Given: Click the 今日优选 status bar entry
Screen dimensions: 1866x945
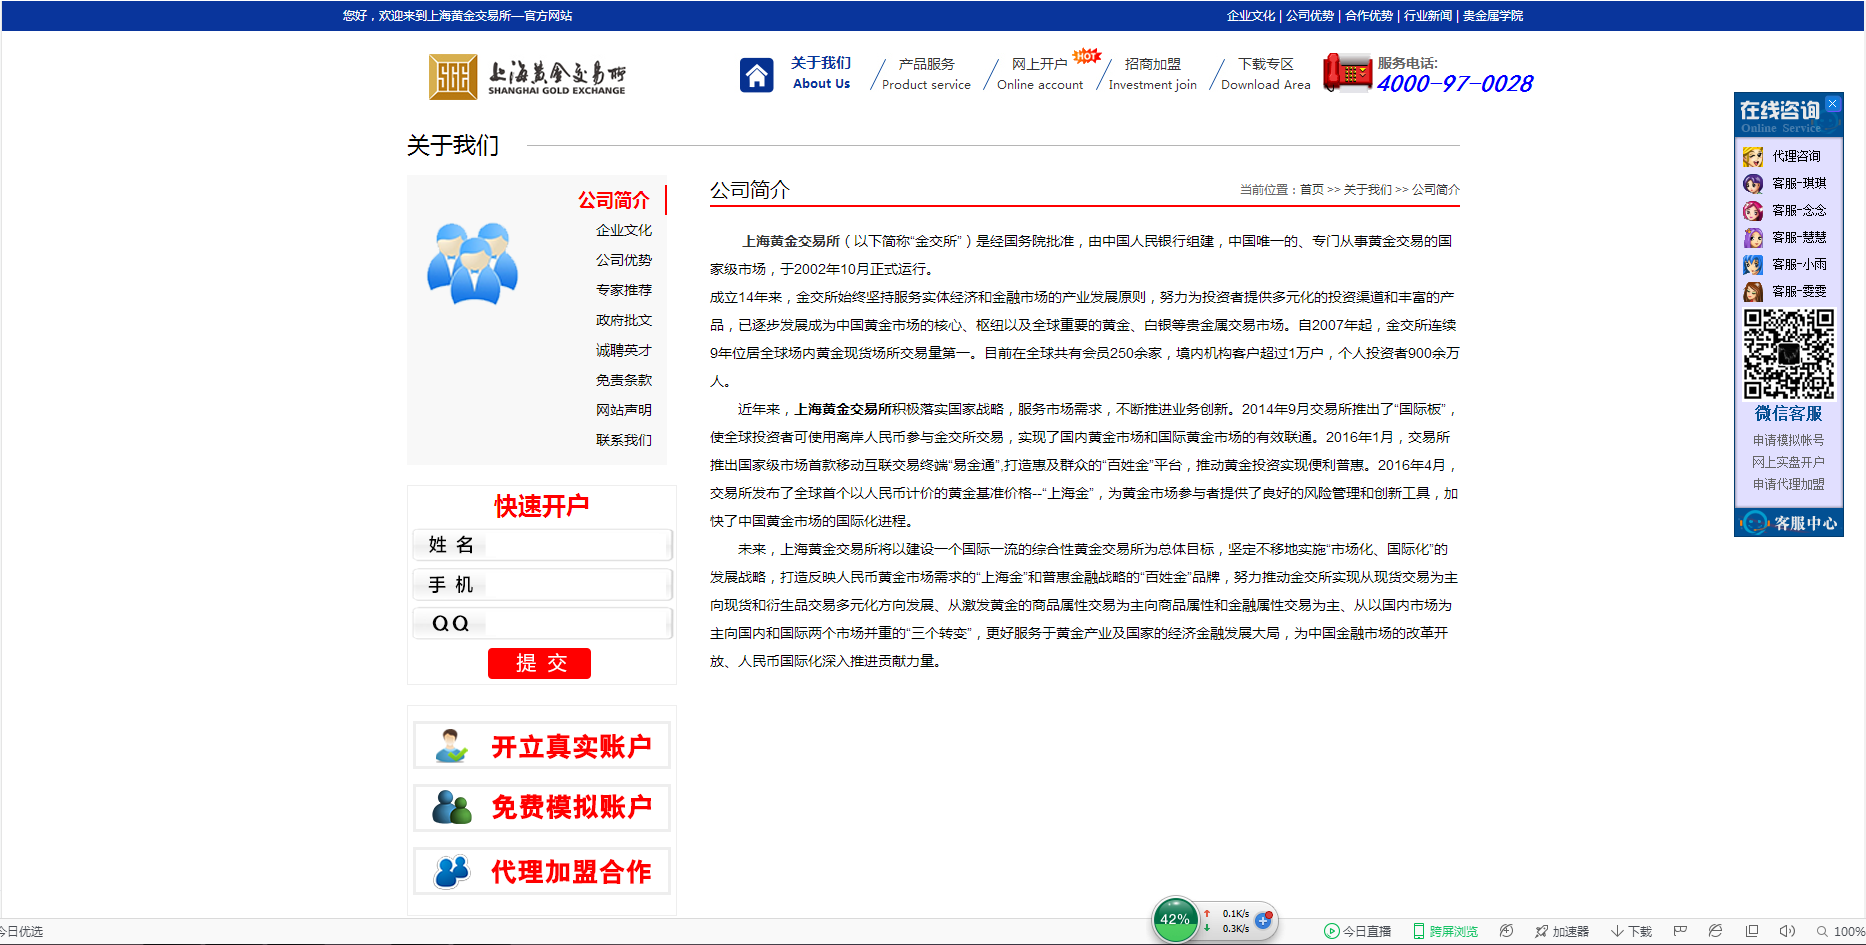Looking at the screenshot, I should point(21,932).
